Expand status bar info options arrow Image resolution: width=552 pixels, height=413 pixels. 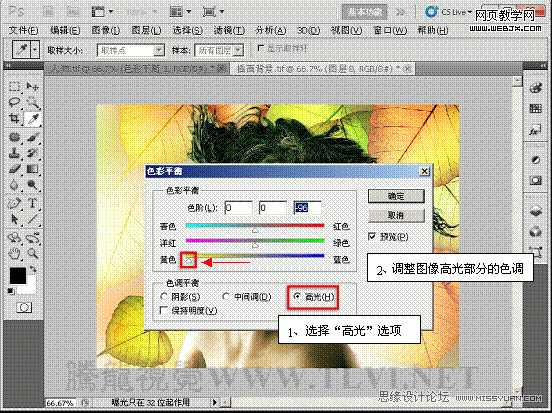pos(215,402)
